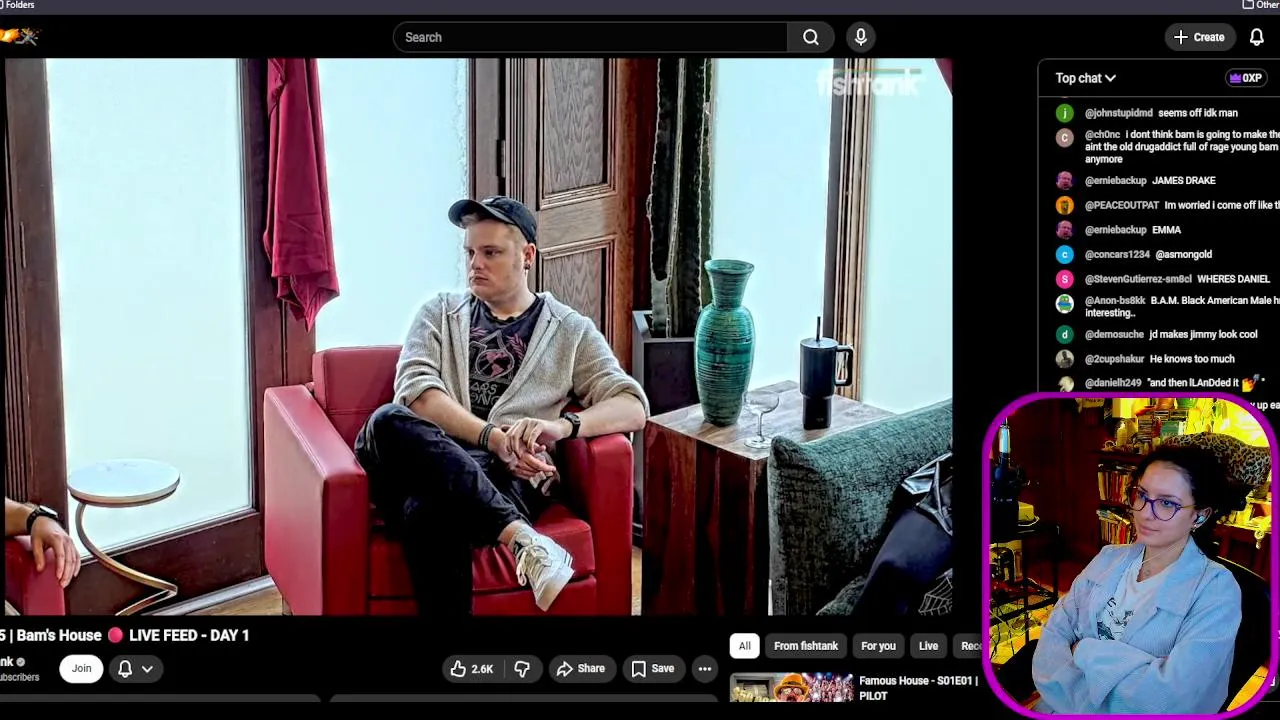Click the Join membership button
This screenshot has height=720, width=1280.
pos(81,668)
